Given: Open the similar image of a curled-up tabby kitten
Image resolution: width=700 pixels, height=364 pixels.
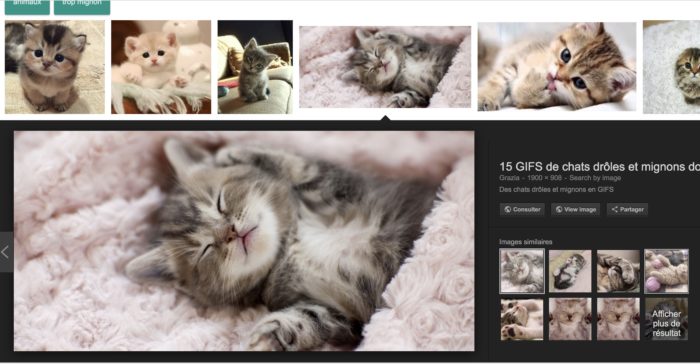Looking at the screenshot, I should (618, 271).
